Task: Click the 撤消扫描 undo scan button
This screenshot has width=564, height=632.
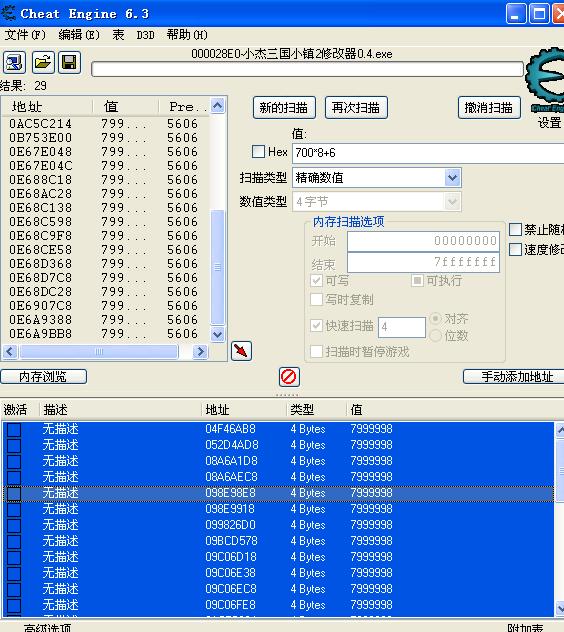Action: [489, 108]
